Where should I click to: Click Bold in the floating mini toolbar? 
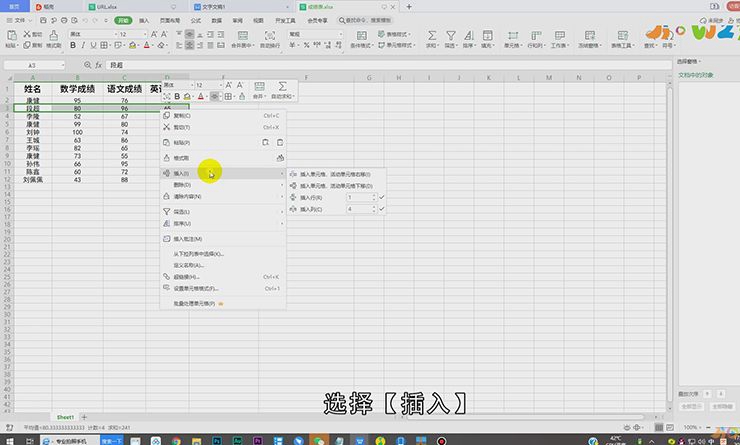[x=177, y=96]
